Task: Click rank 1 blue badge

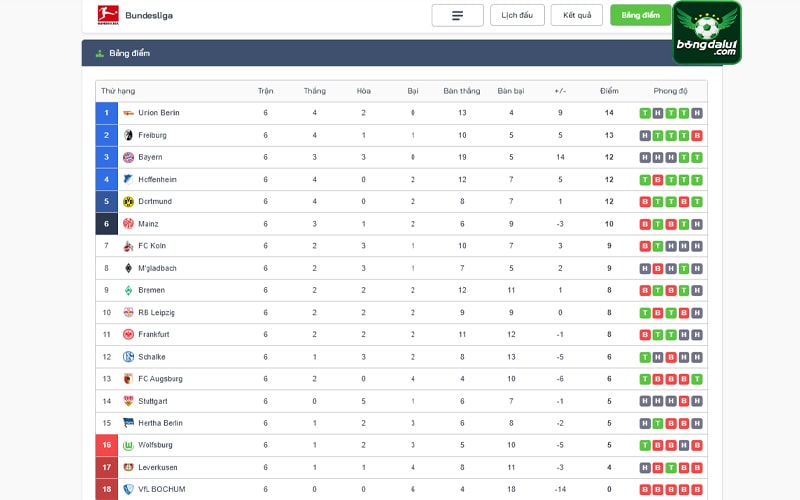Action: pyautogui.click(x=107, y=113)
